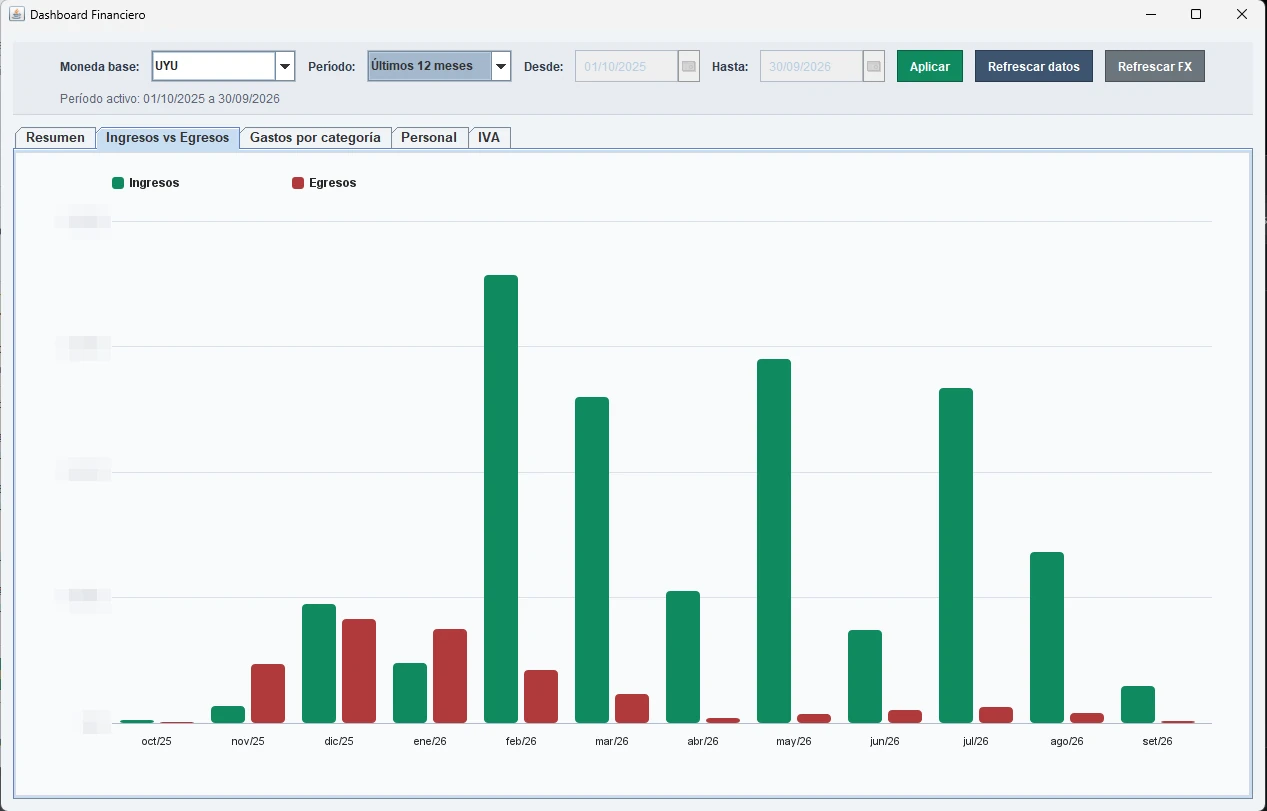Click the green mar/26 Ingresos bar
The height and width of the screenshot is (811, 1267).
(x=592, y=560)
